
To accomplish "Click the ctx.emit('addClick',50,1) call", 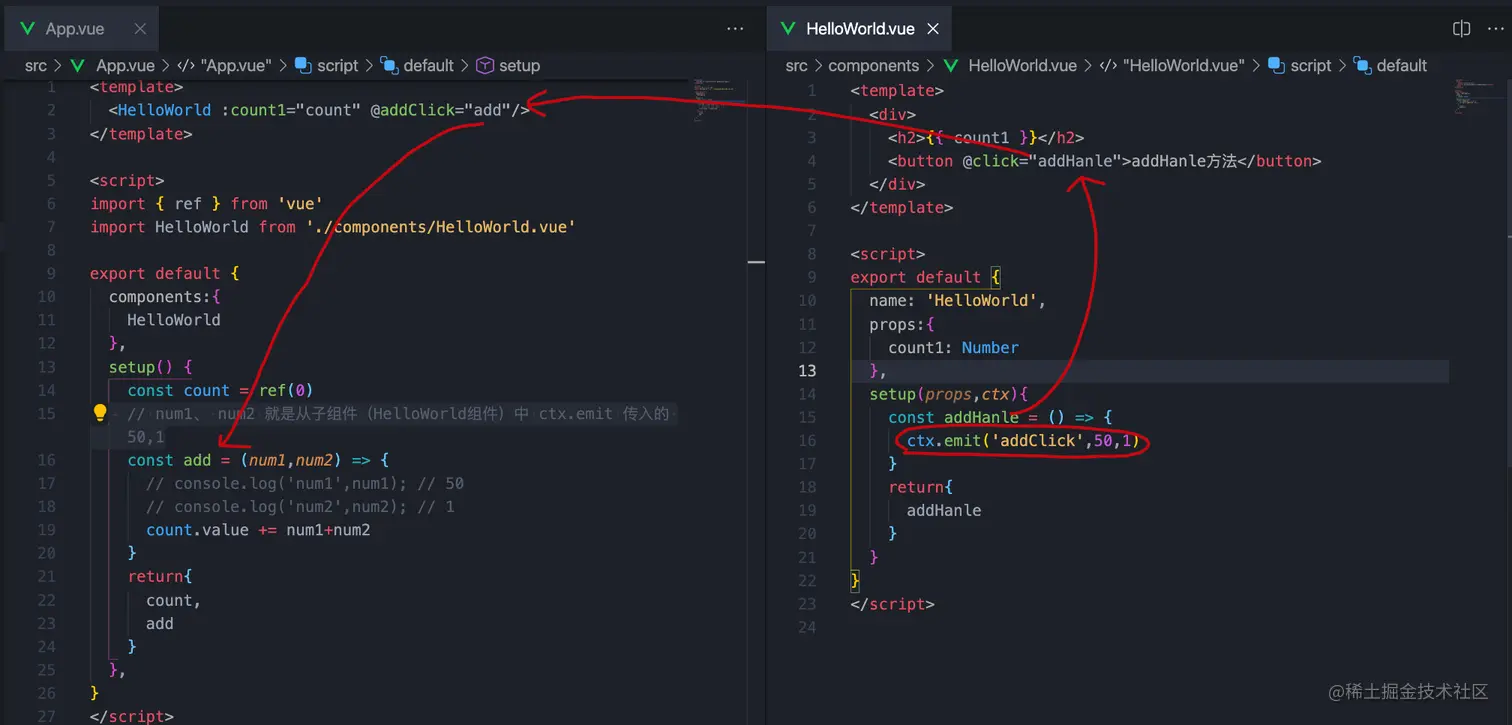I will 1023,441.
